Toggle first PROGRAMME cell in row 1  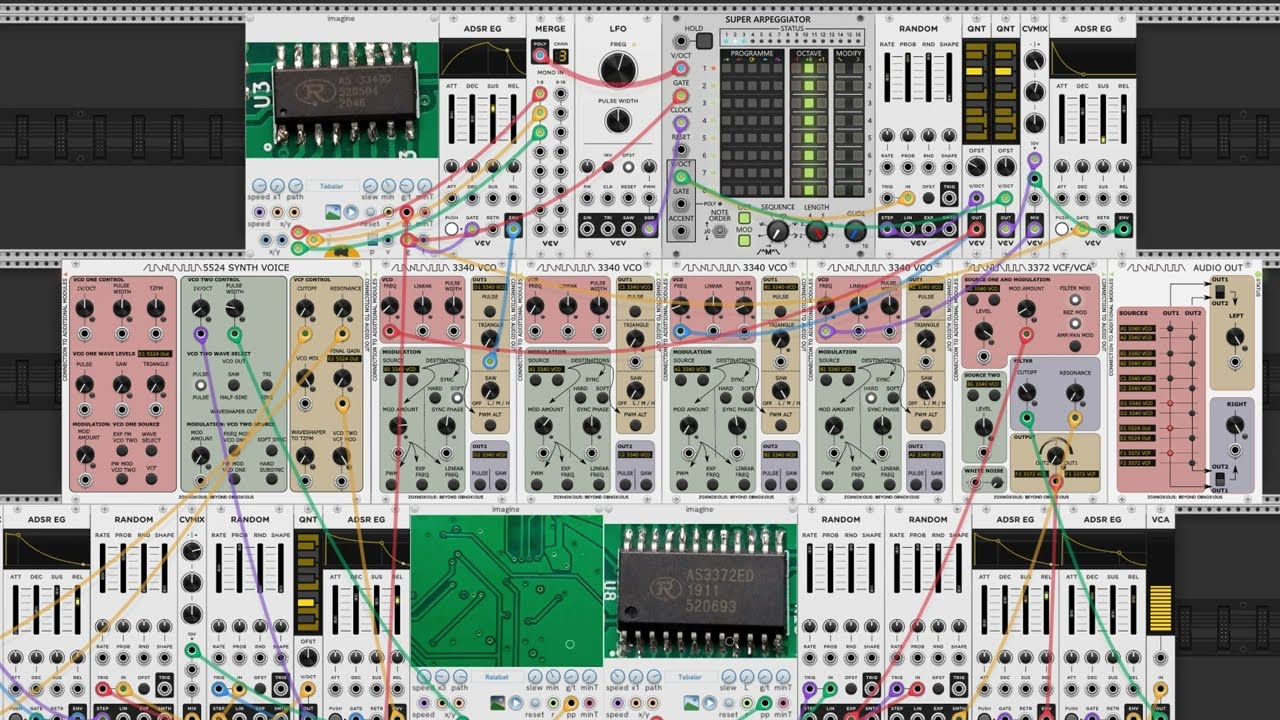[728, 68]
